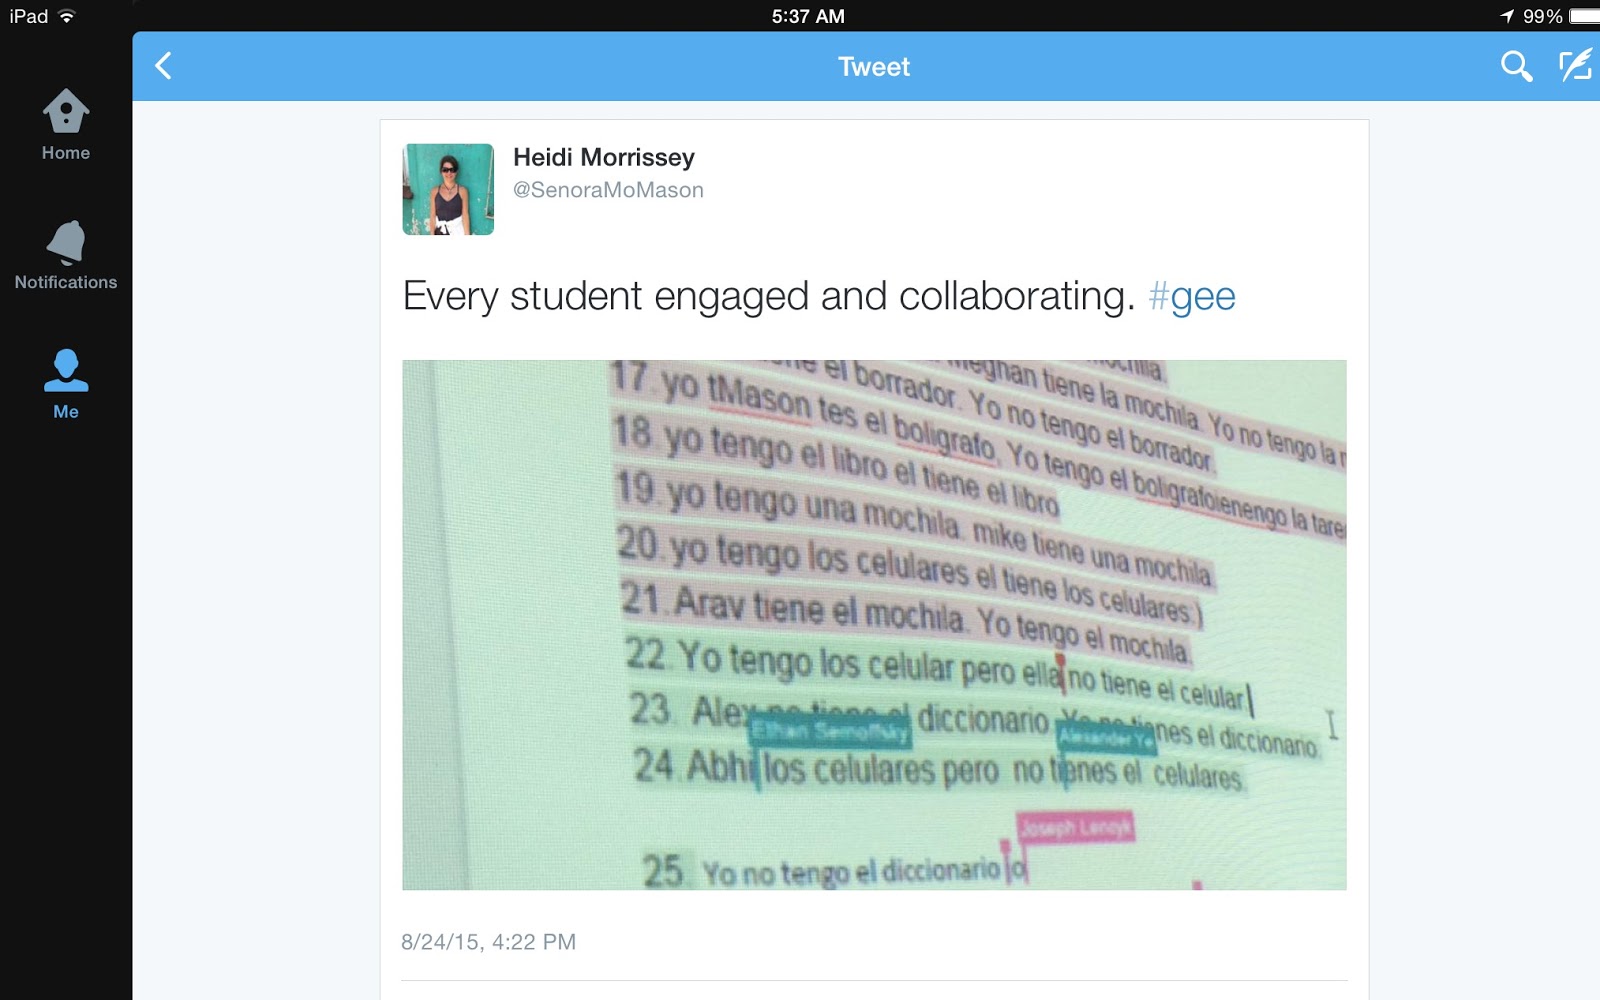Open Heidi Morrissey's profile name
Image resolution: width=1600 pixels, height=1000 pixels.
coord(604,157)
